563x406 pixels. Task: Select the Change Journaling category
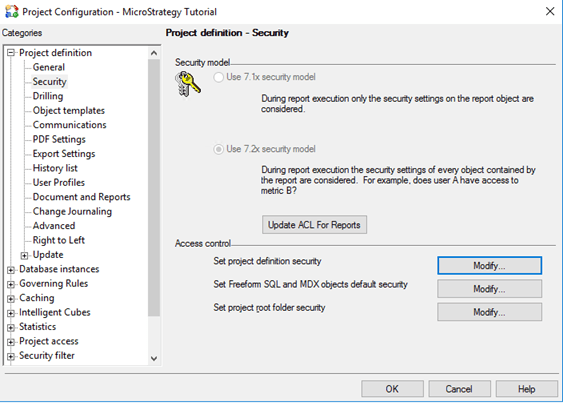click(72, 211)
